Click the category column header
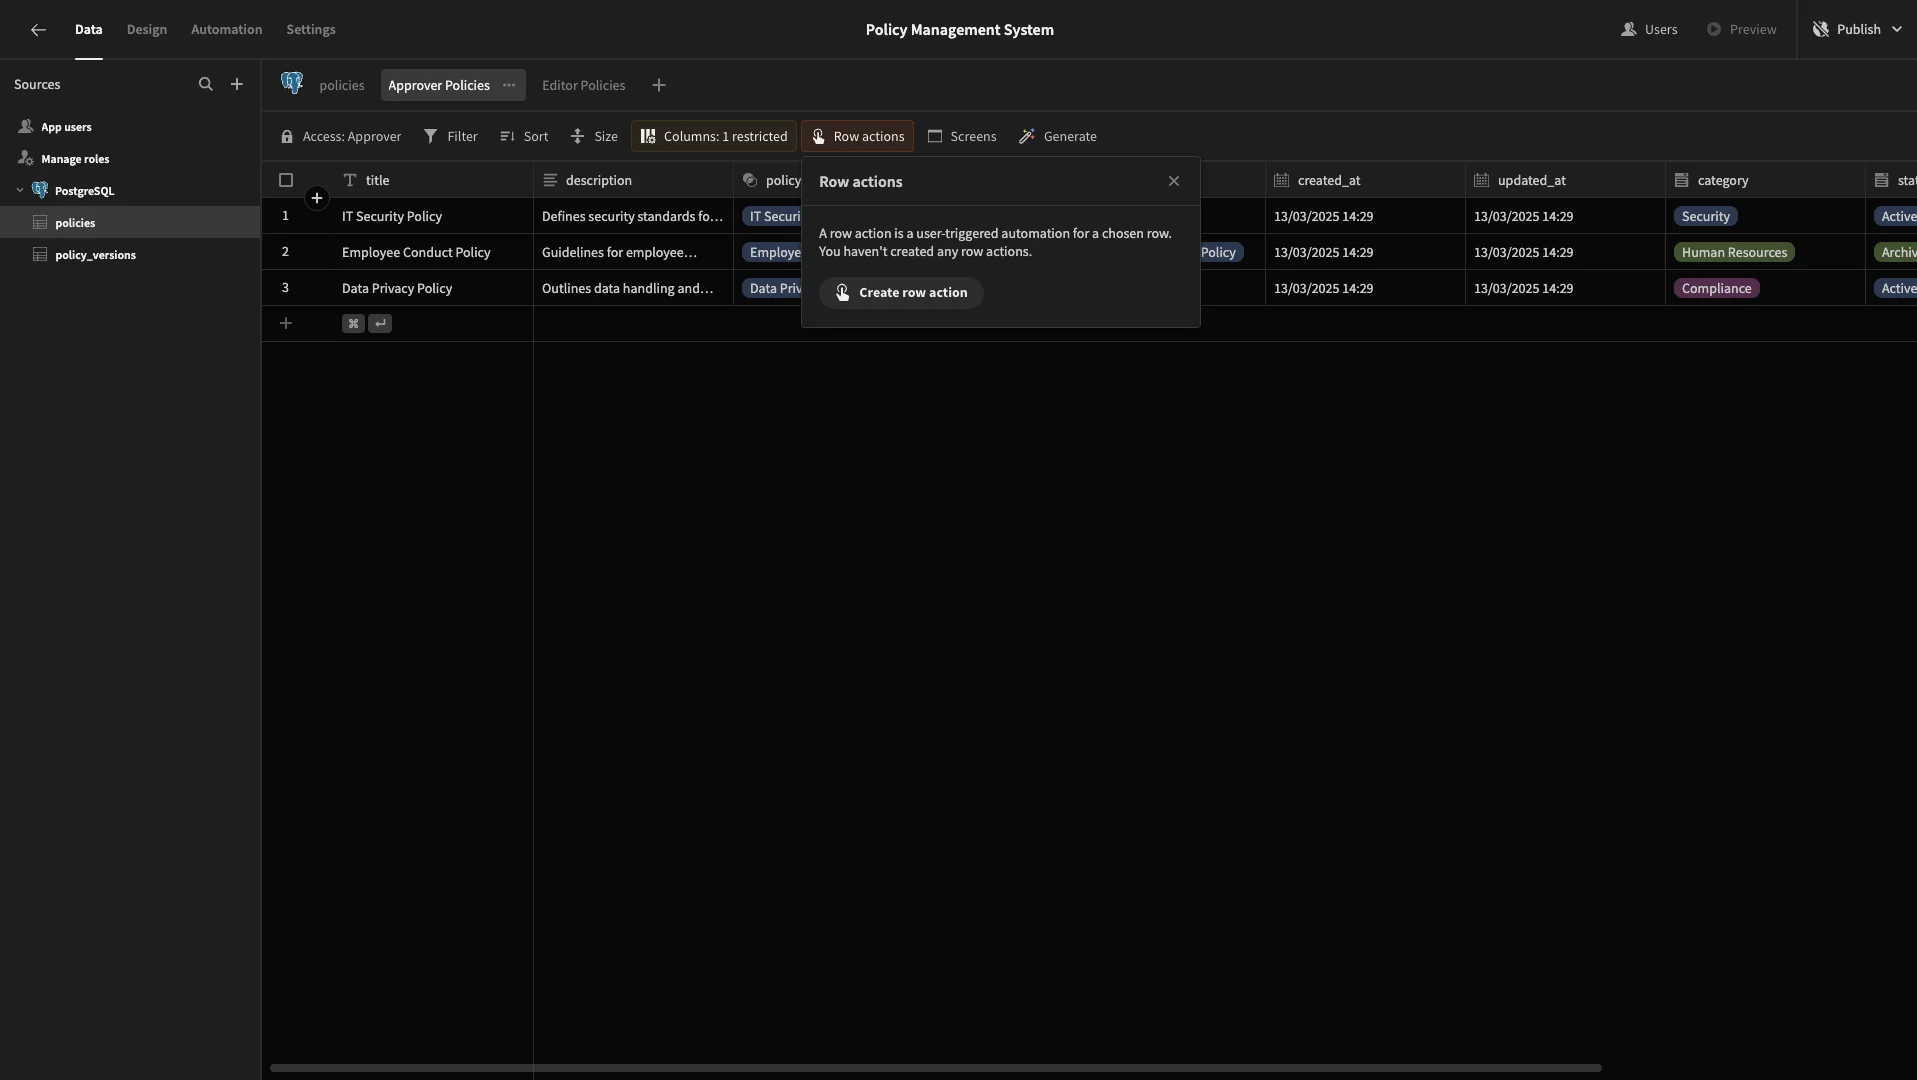Viewport: 1917px width, 1080px height. [x=1765, y=180]
